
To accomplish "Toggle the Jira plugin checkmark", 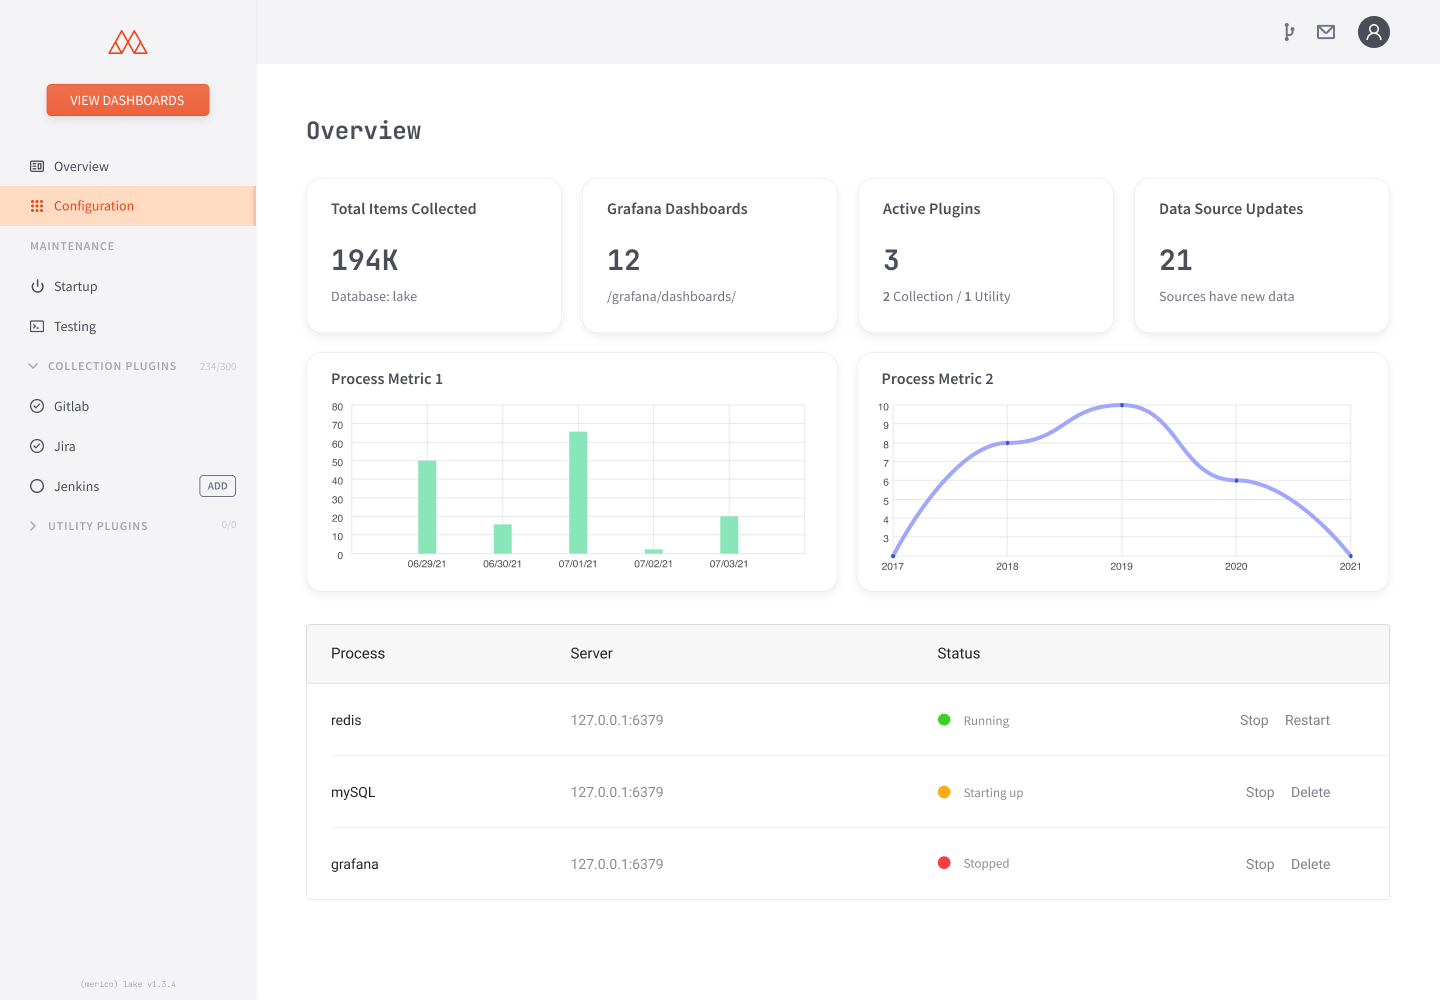I will (36, 446).
